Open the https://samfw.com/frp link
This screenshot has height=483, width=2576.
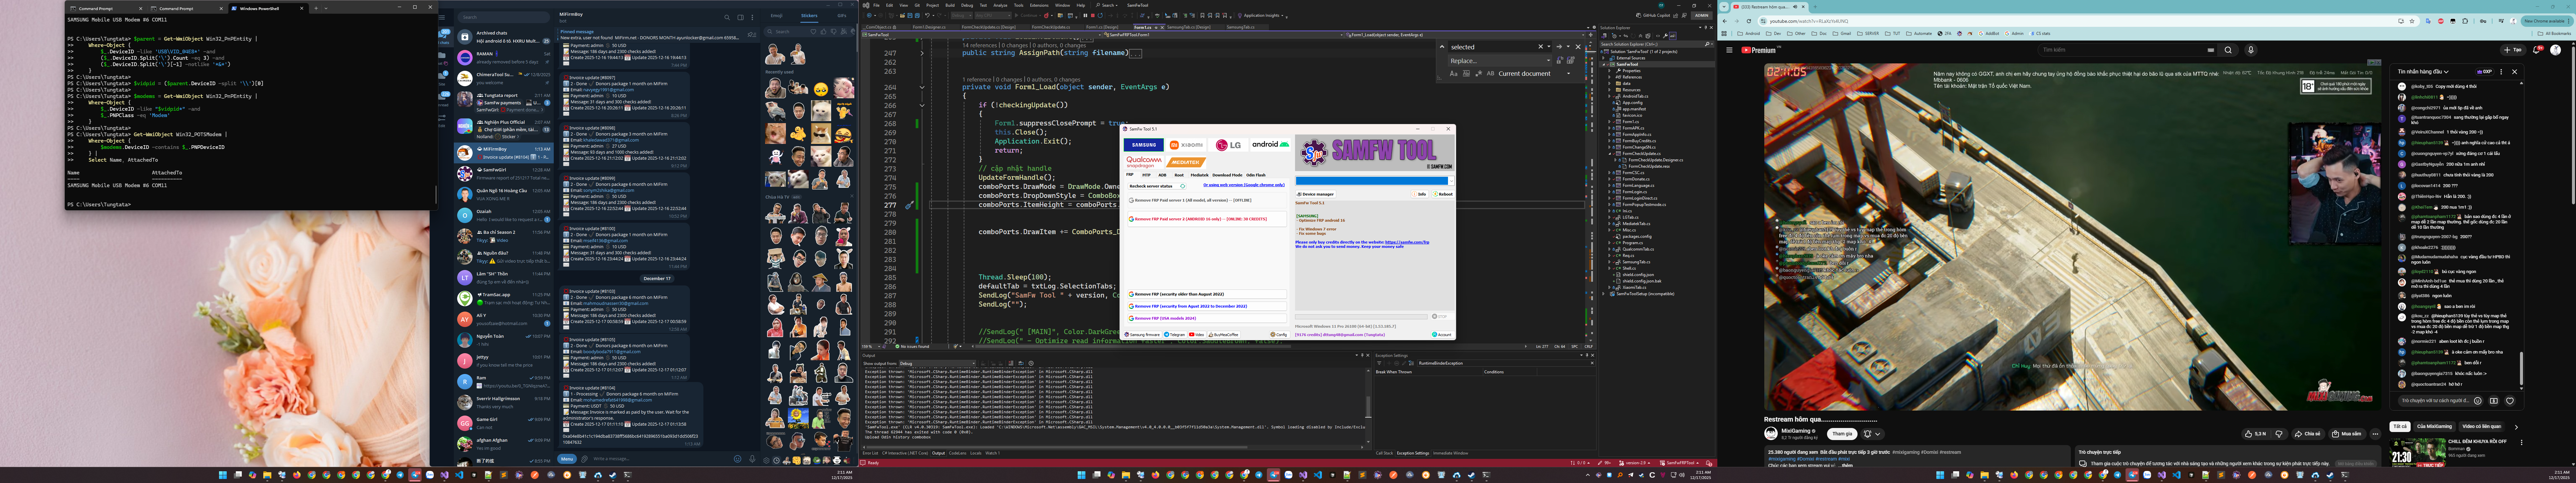(1407, 242)
